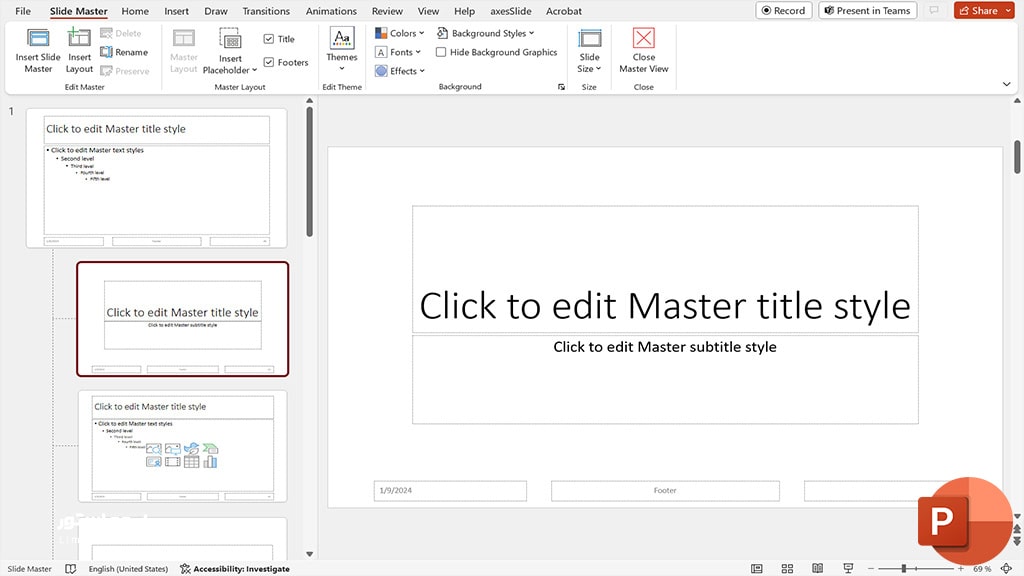Click the Master title placeholder on slide
The height and width of the screenshot is (576, 1024).
click(x=665, y=269)
